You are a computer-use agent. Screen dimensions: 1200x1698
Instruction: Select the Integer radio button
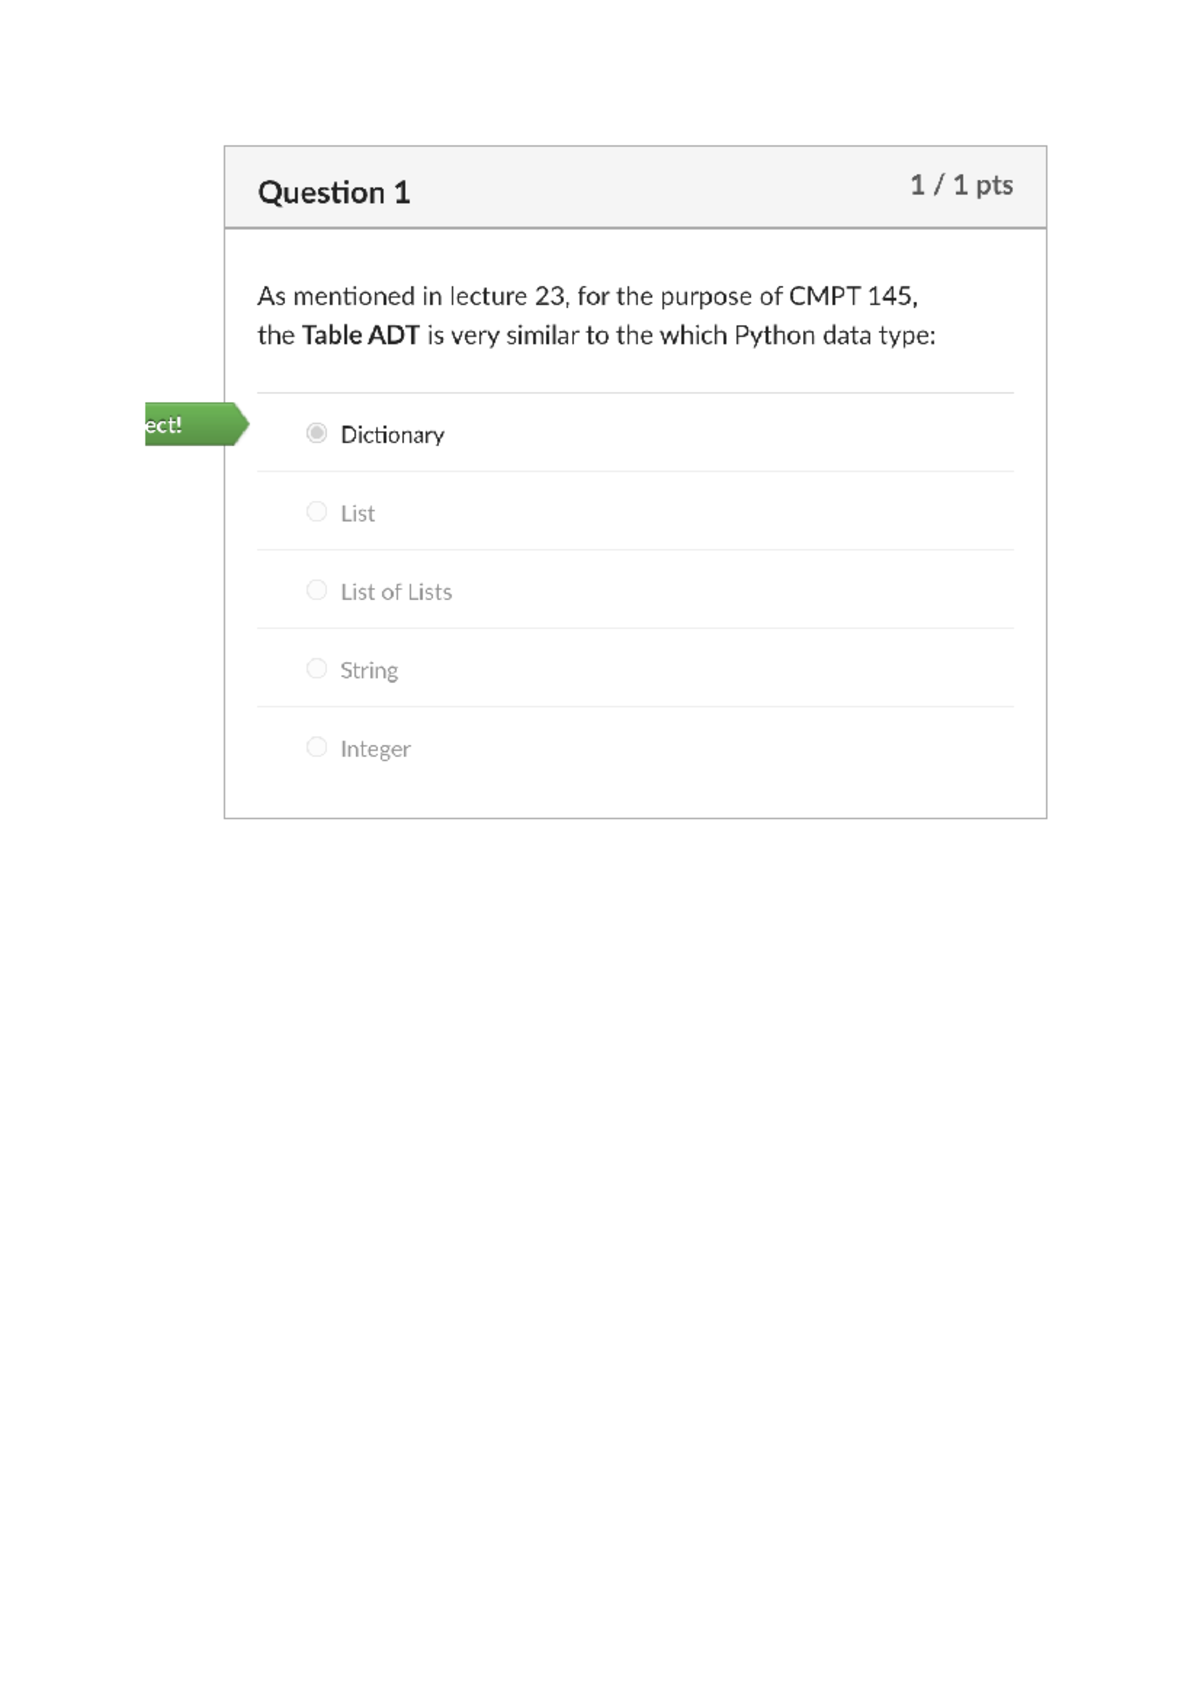pyautogui.click(x=316, y=747)
